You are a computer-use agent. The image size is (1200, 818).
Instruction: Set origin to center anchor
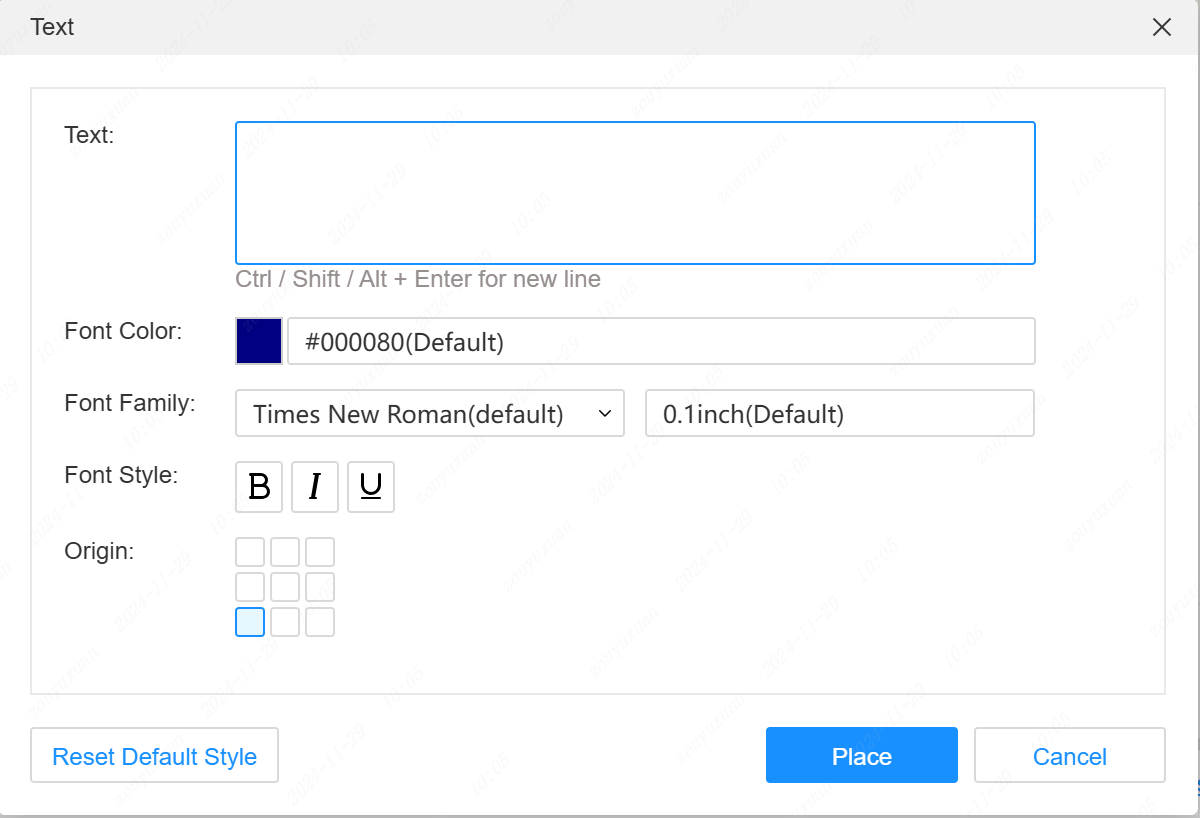tap(285, 587)
